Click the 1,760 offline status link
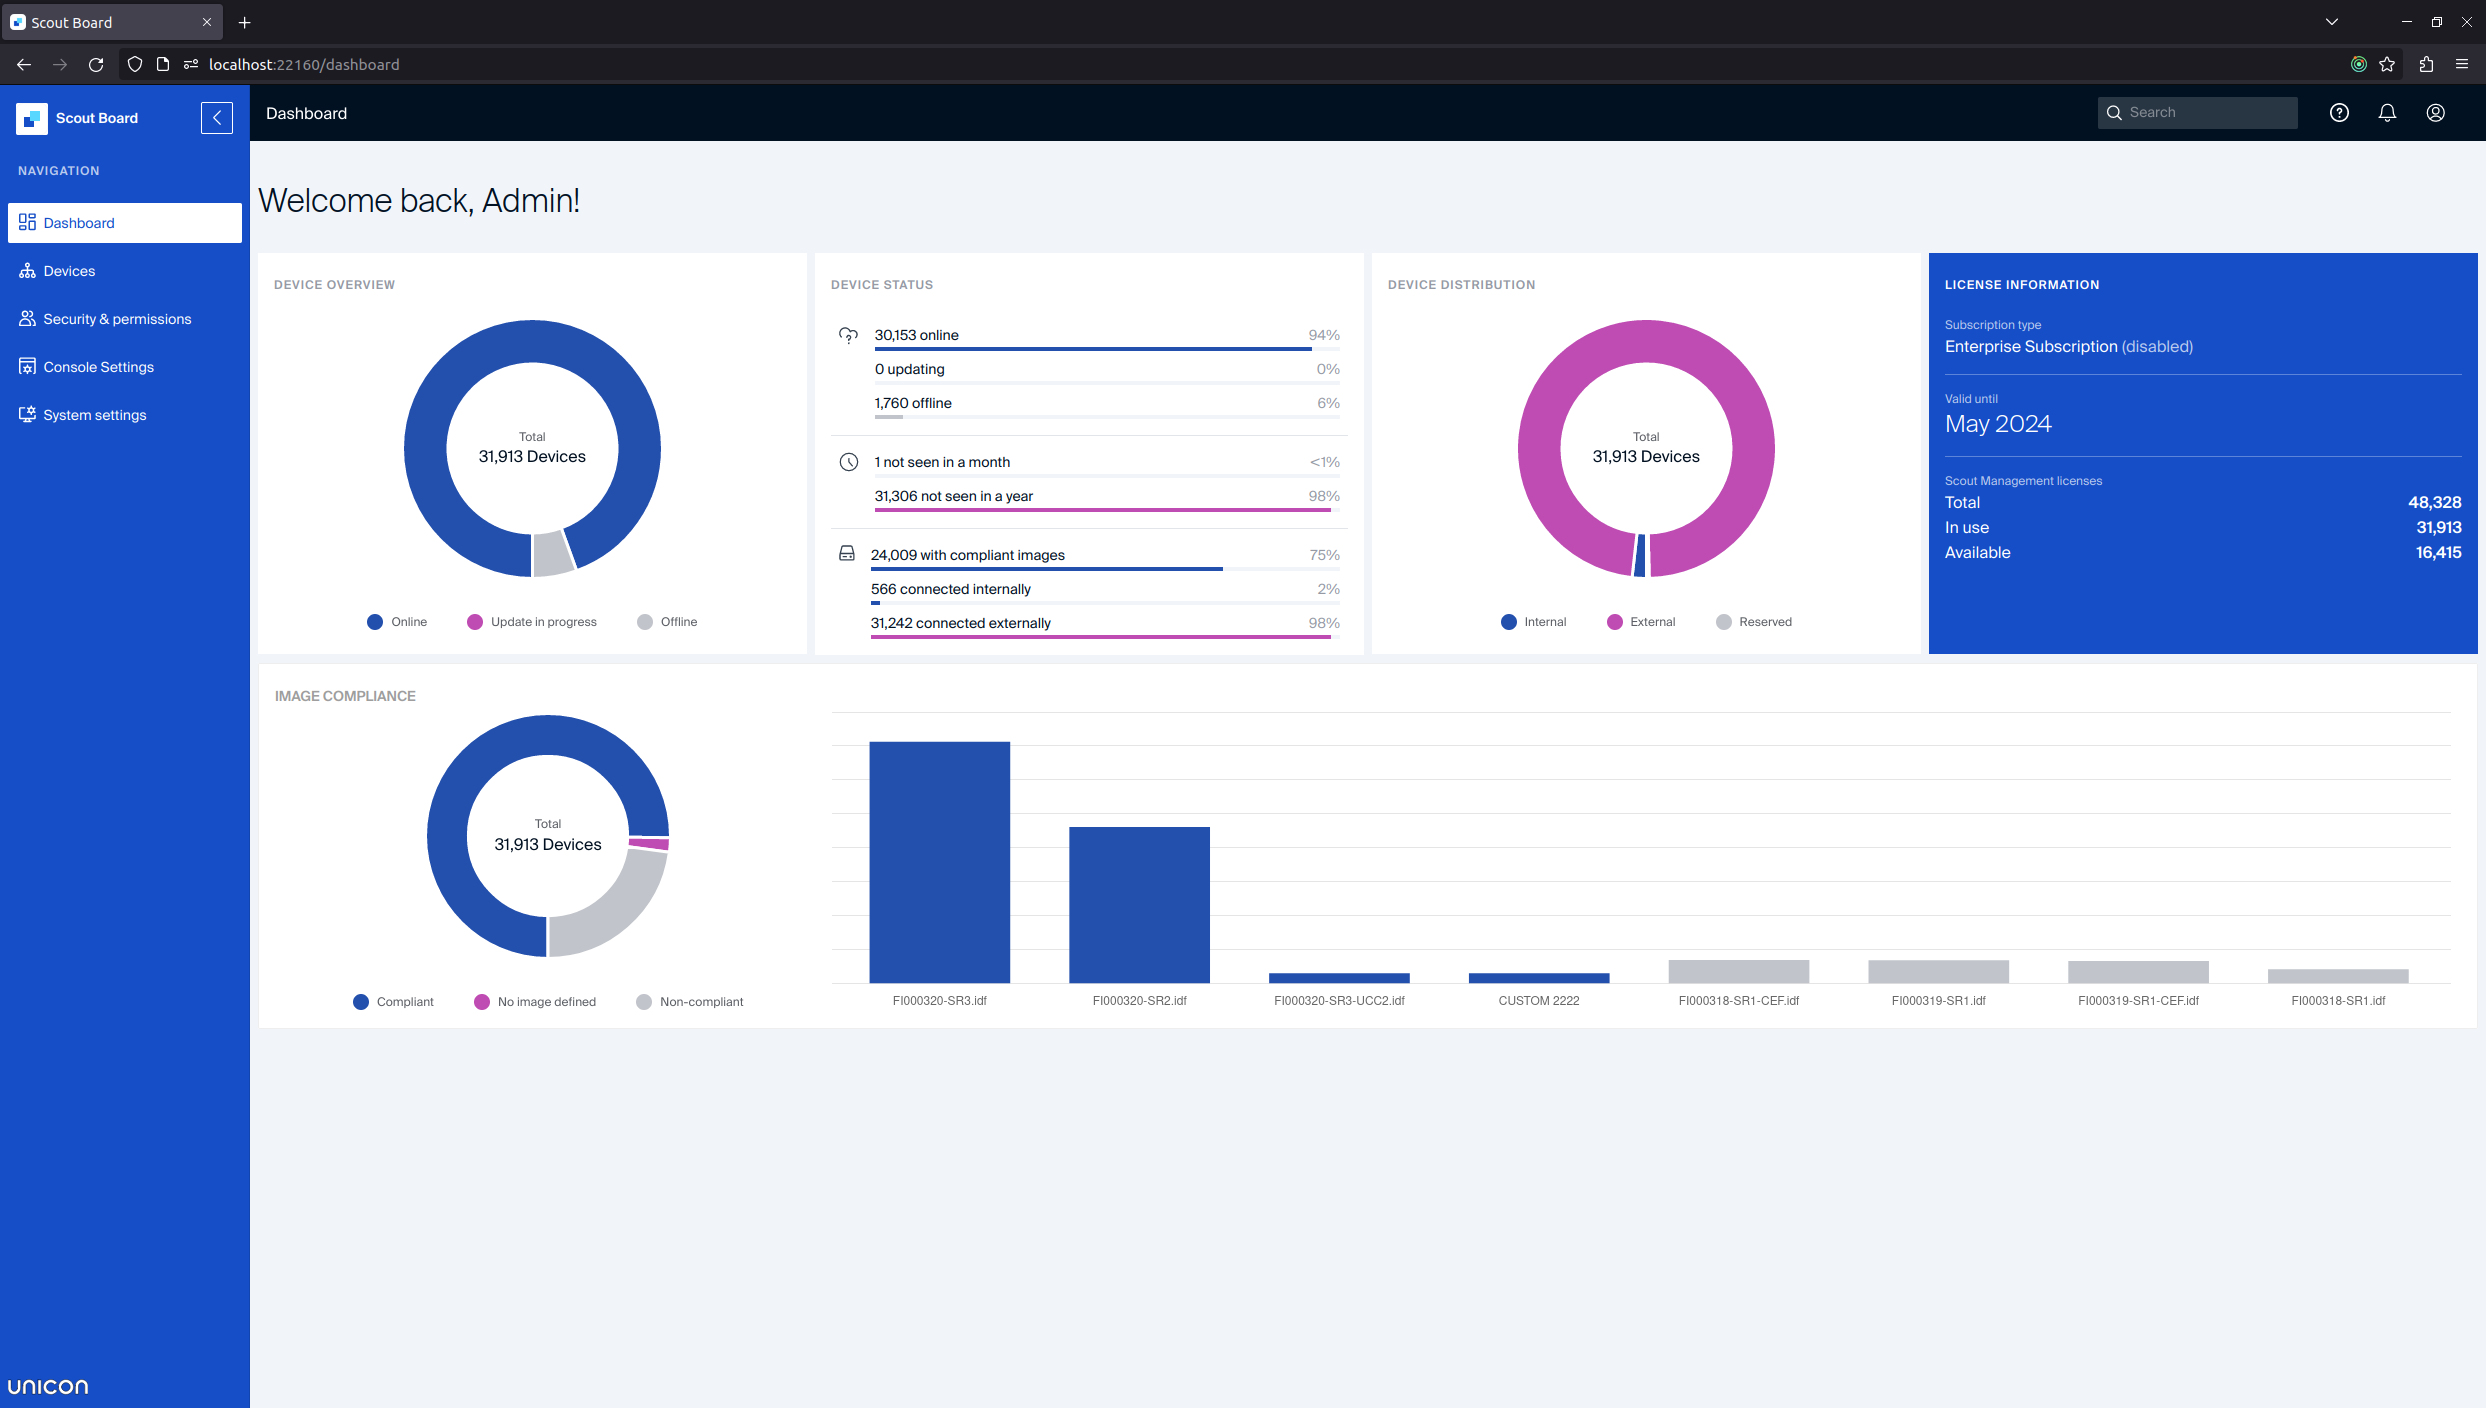The image size is (2486, 1408). pos(913,403)
